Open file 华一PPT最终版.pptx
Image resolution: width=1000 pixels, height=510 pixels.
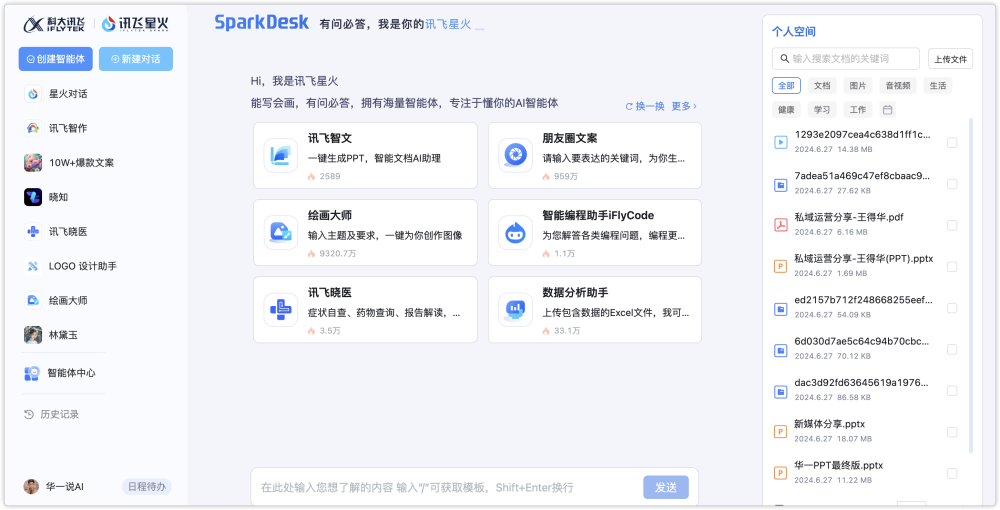(x=839, y=465)
